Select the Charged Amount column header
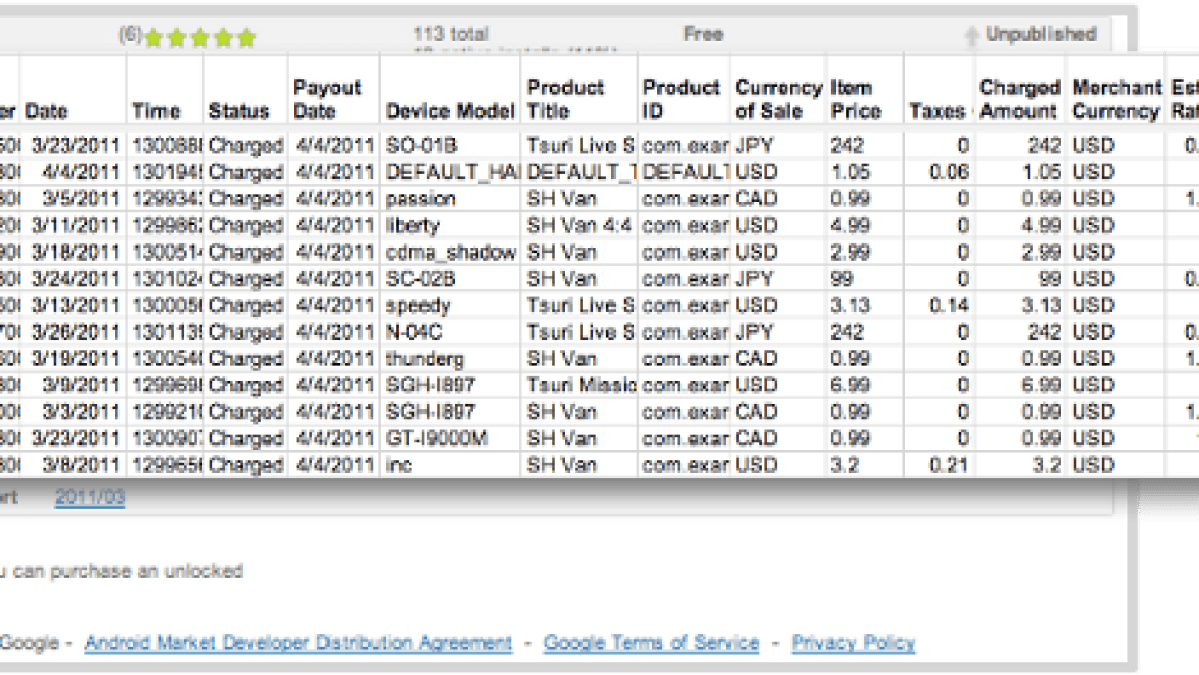 click(1018, 99)
